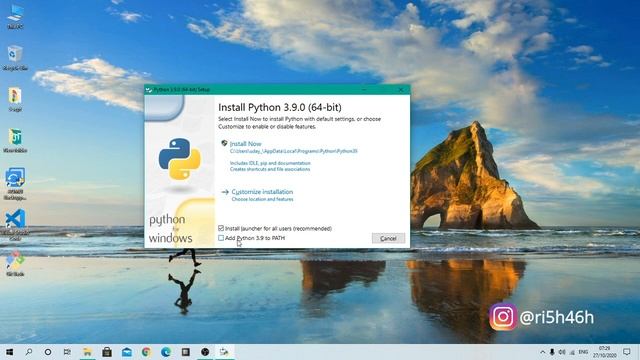Click the microphone tray icon

[552, 352]
